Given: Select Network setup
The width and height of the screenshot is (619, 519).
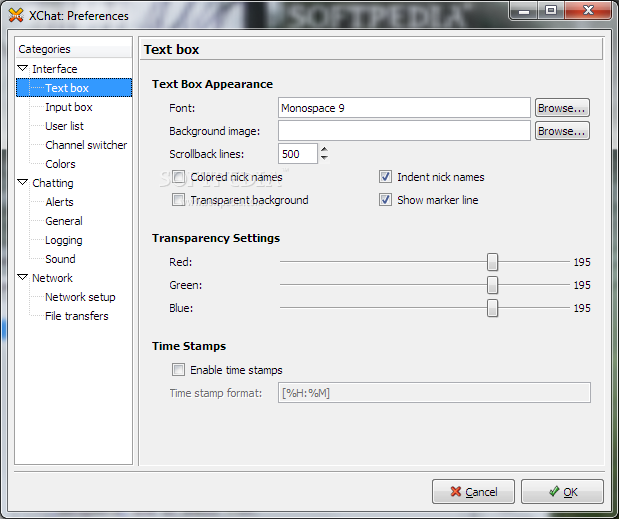Looking at the screenshot, I should (x=80, y=297).
